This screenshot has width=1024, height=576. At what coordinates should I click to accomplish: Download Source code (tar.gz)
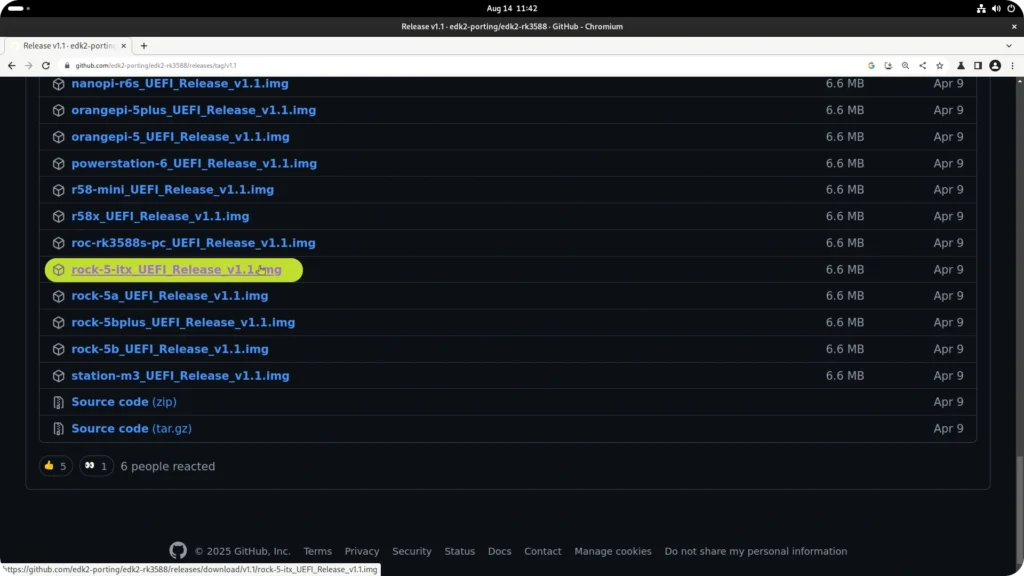131,428
